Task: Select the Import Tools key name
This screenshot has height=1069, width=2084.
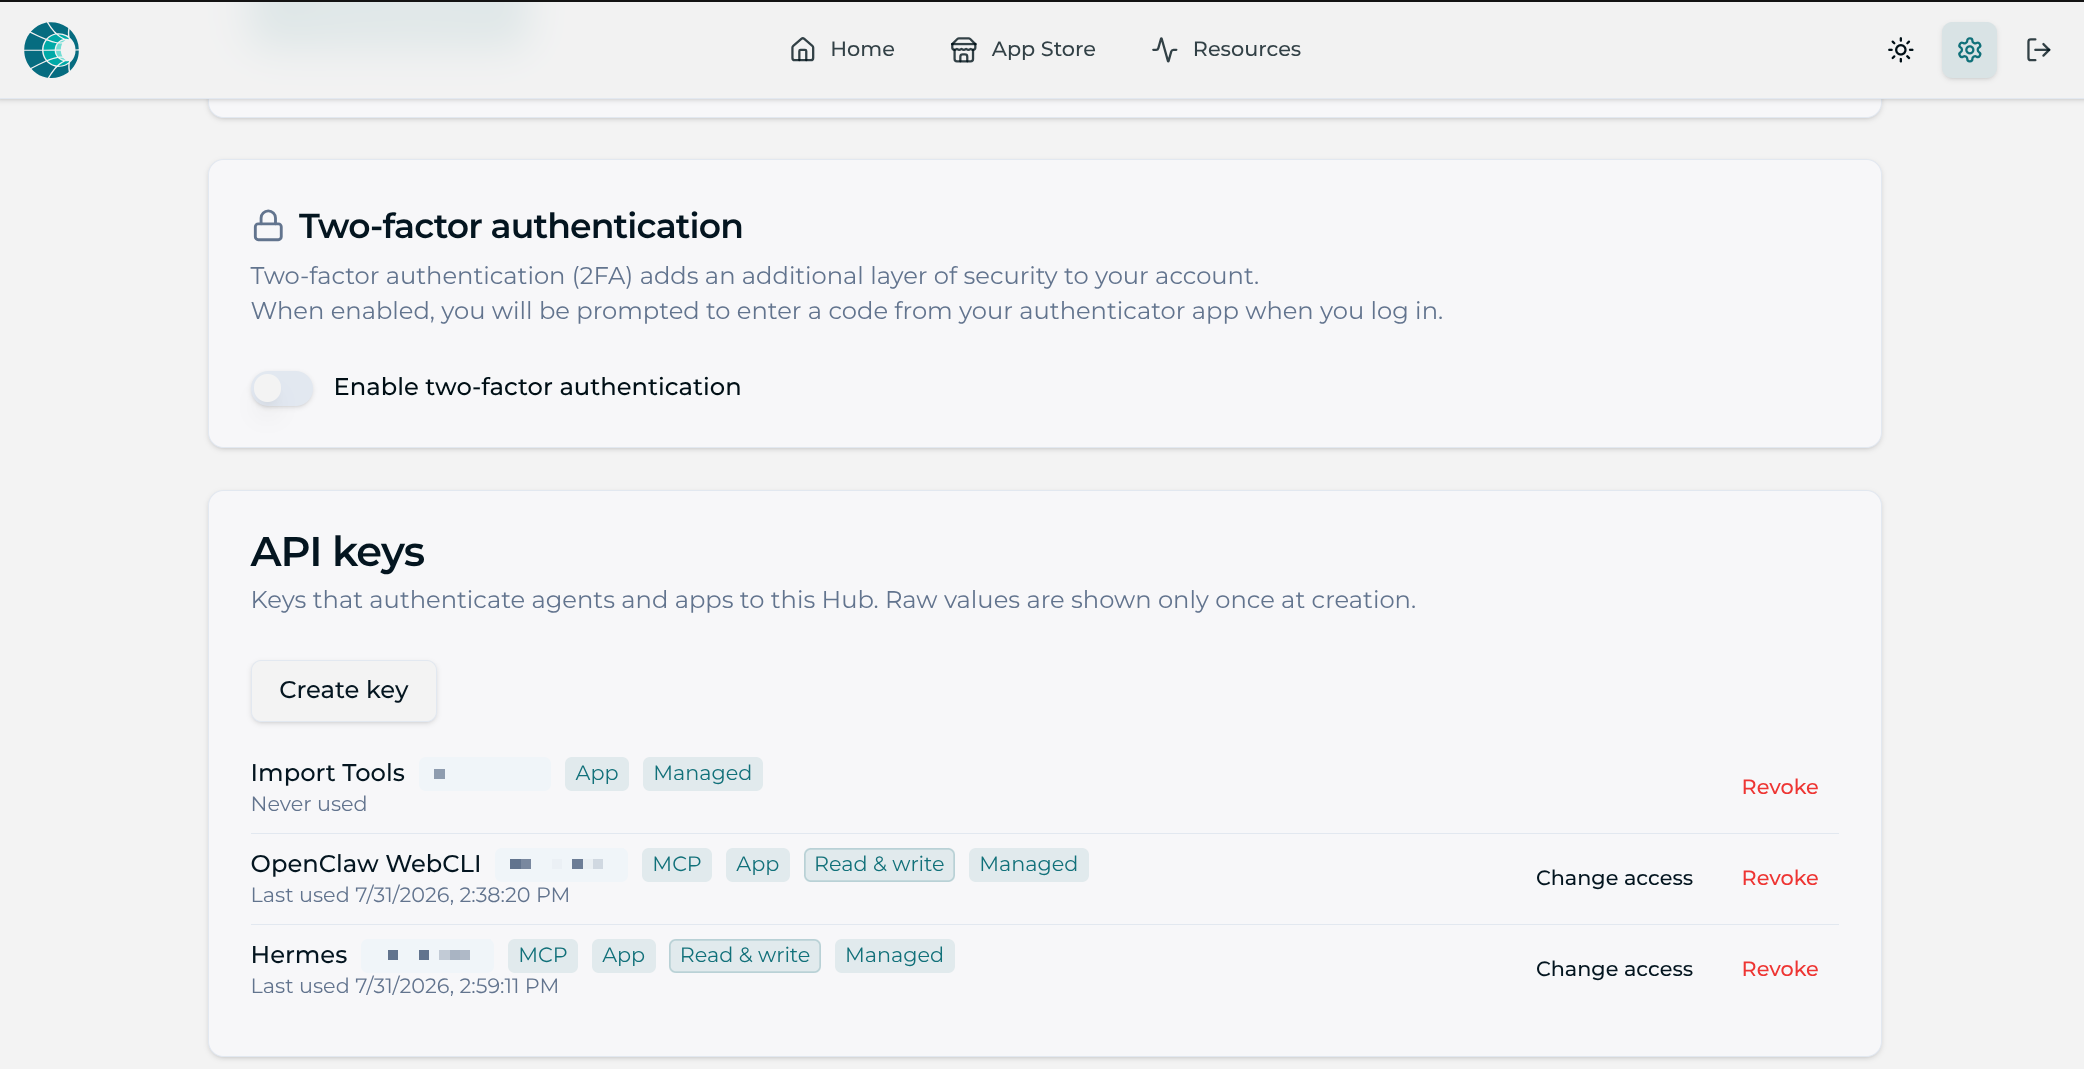Action: point(328,773)
